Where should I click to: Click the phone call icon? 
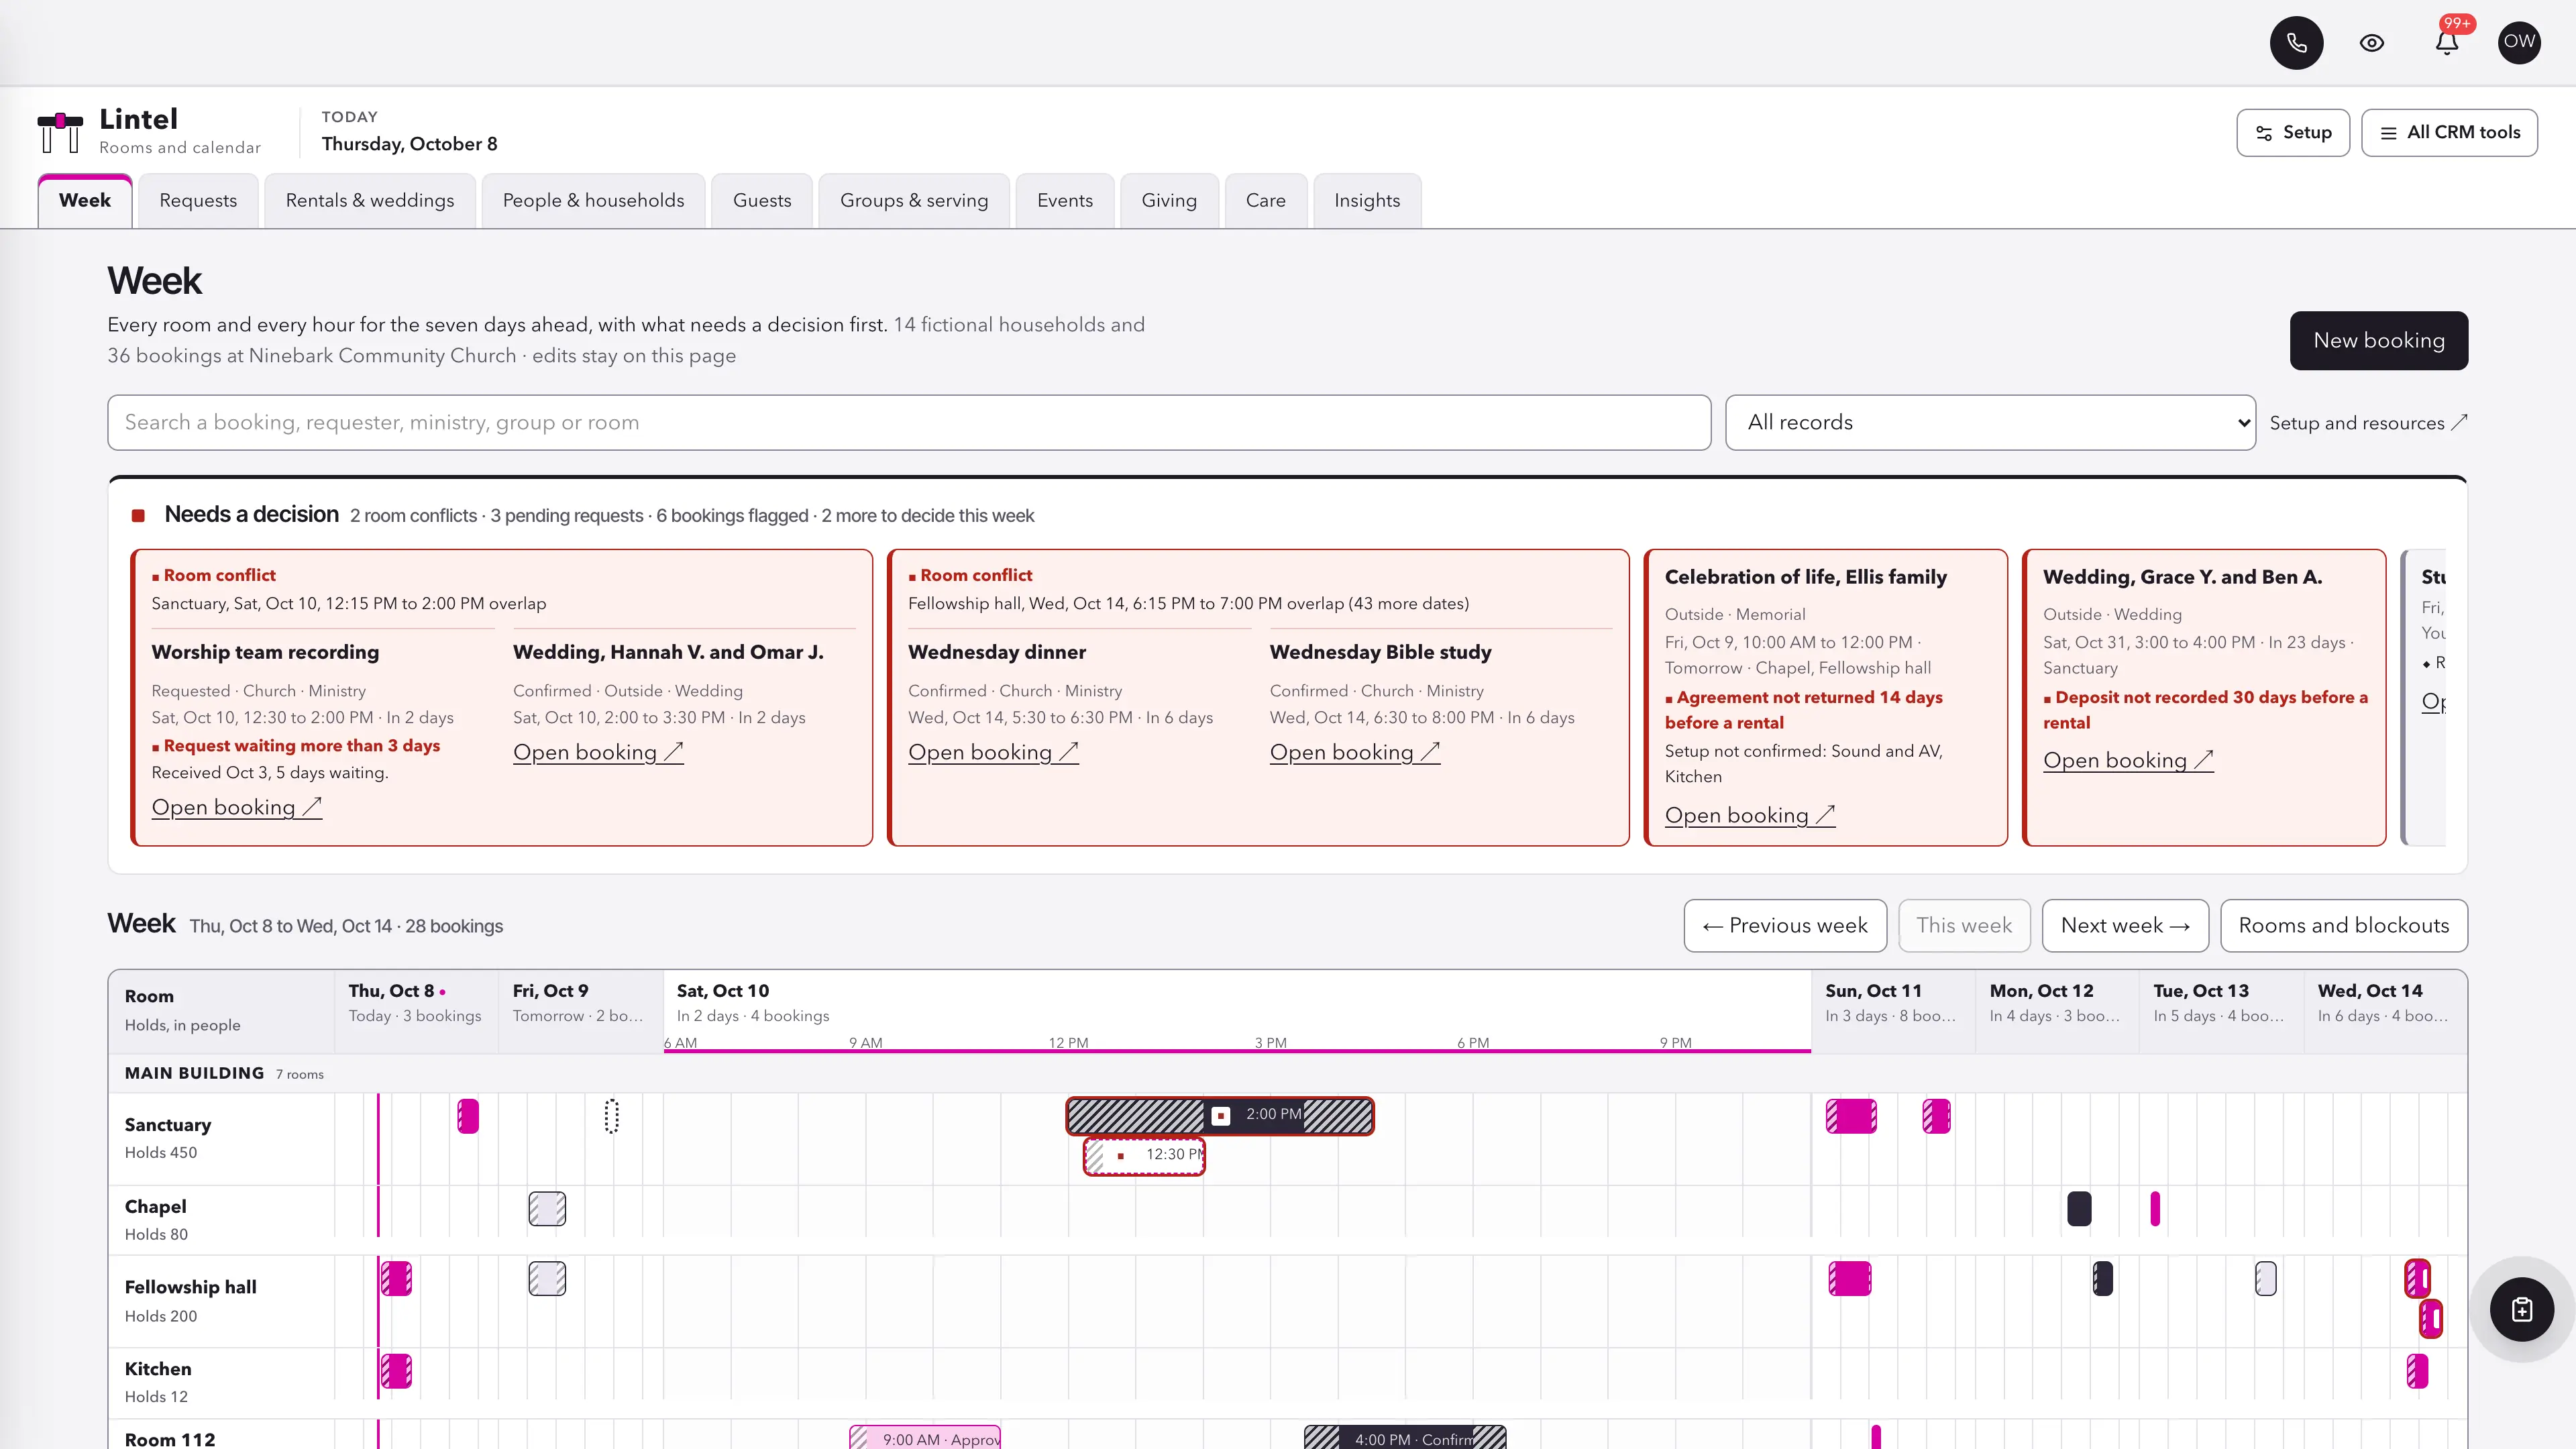point(2296,43)
